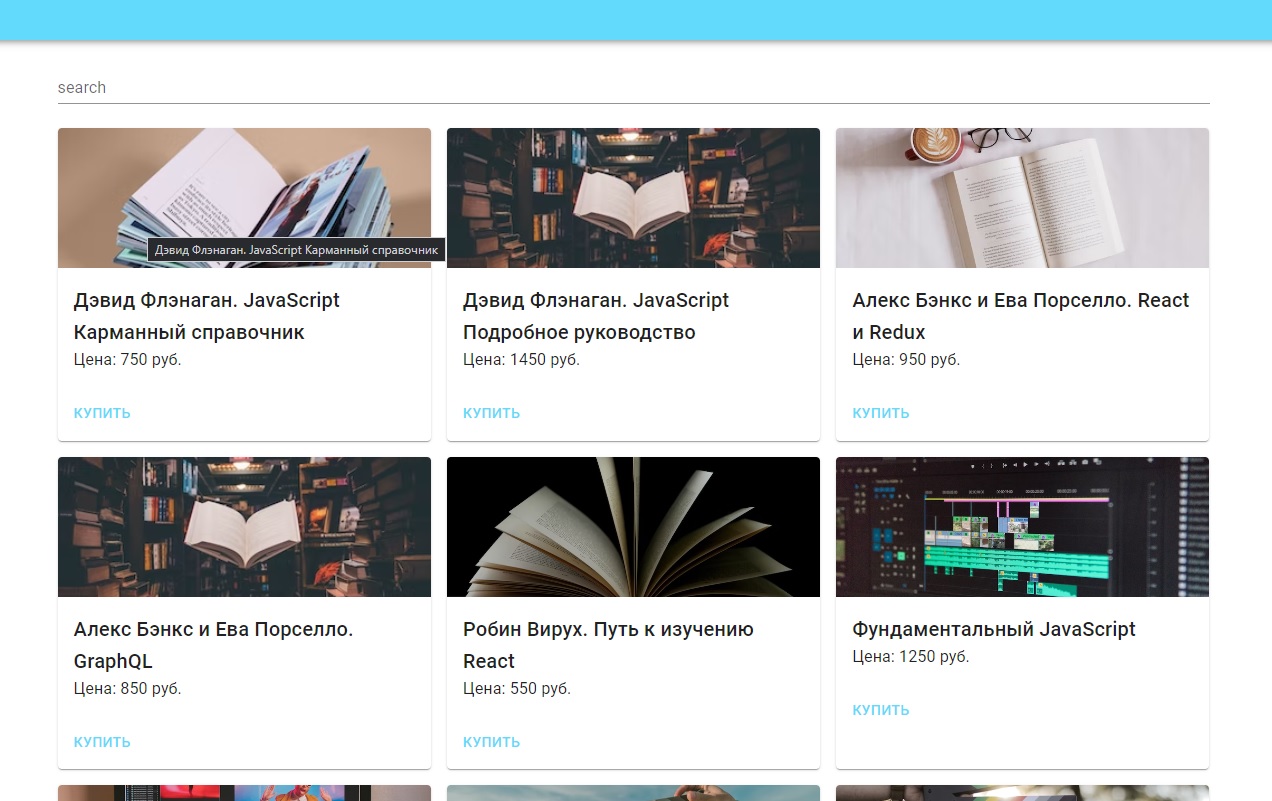This screenshot has height=801, width=1272.
Task: Click title Алекс Бэнкс и Ева Порселло. GraphQL
Action: pos(213,645)
